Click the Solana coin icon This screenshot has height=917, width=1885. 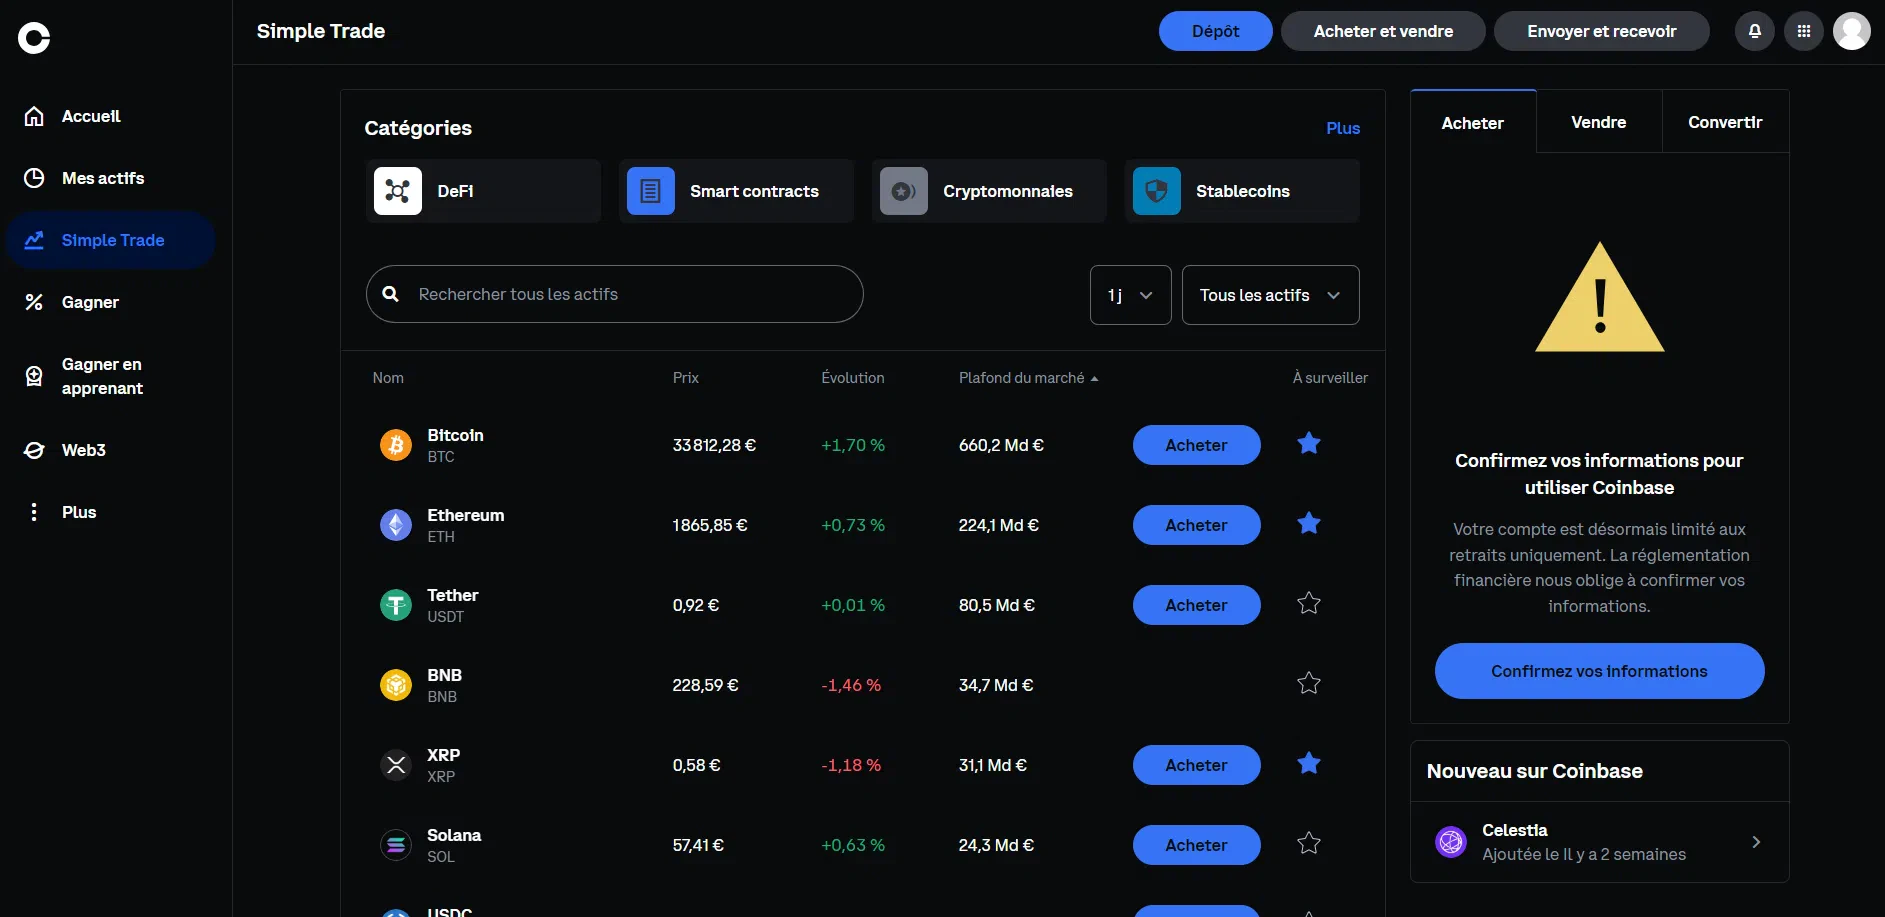(x=396, y=845)
